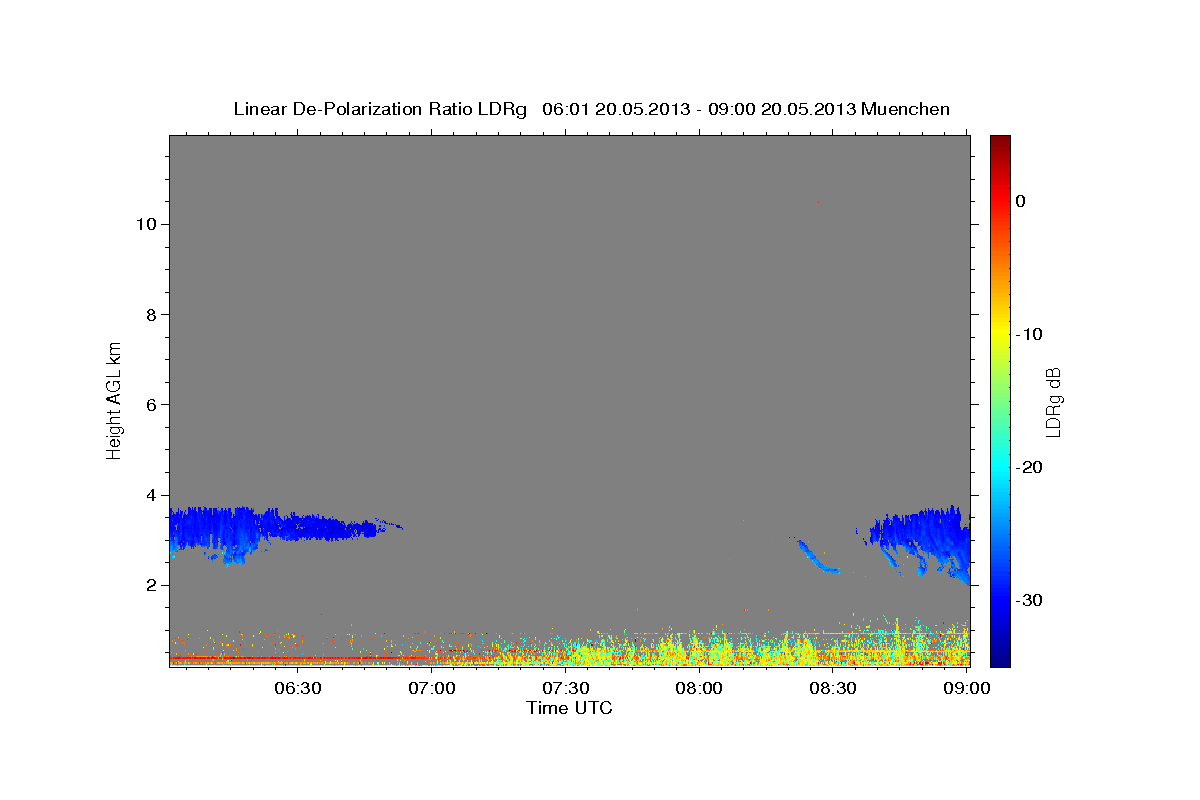The width and height of the screenshot is (1200, 800).
Task: Click the colorbar label '-10'
Action: [x=1030, y=334]
